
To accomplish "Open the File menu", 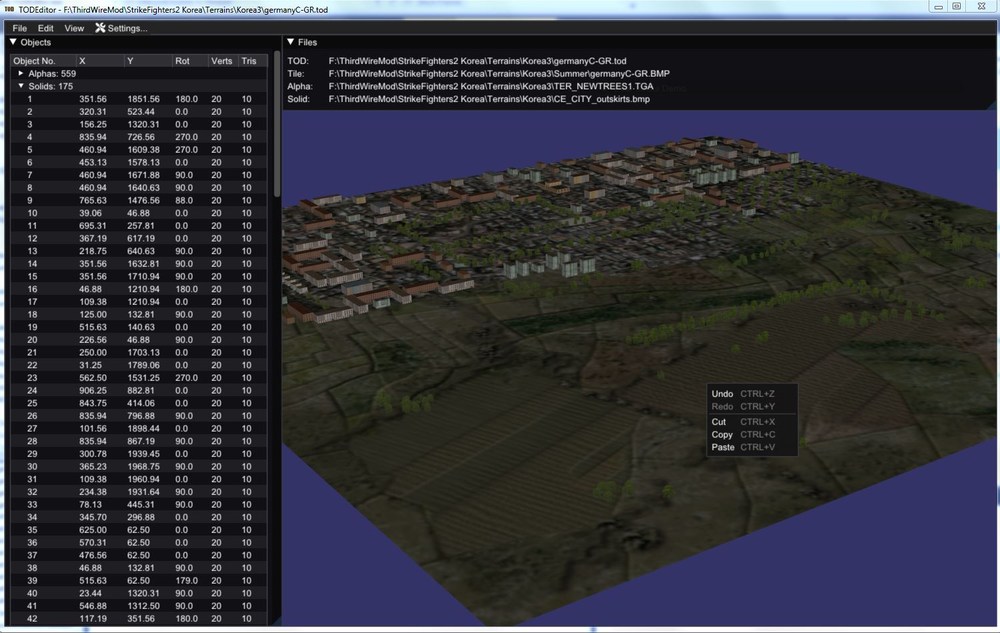I will (x=20, y=28).
